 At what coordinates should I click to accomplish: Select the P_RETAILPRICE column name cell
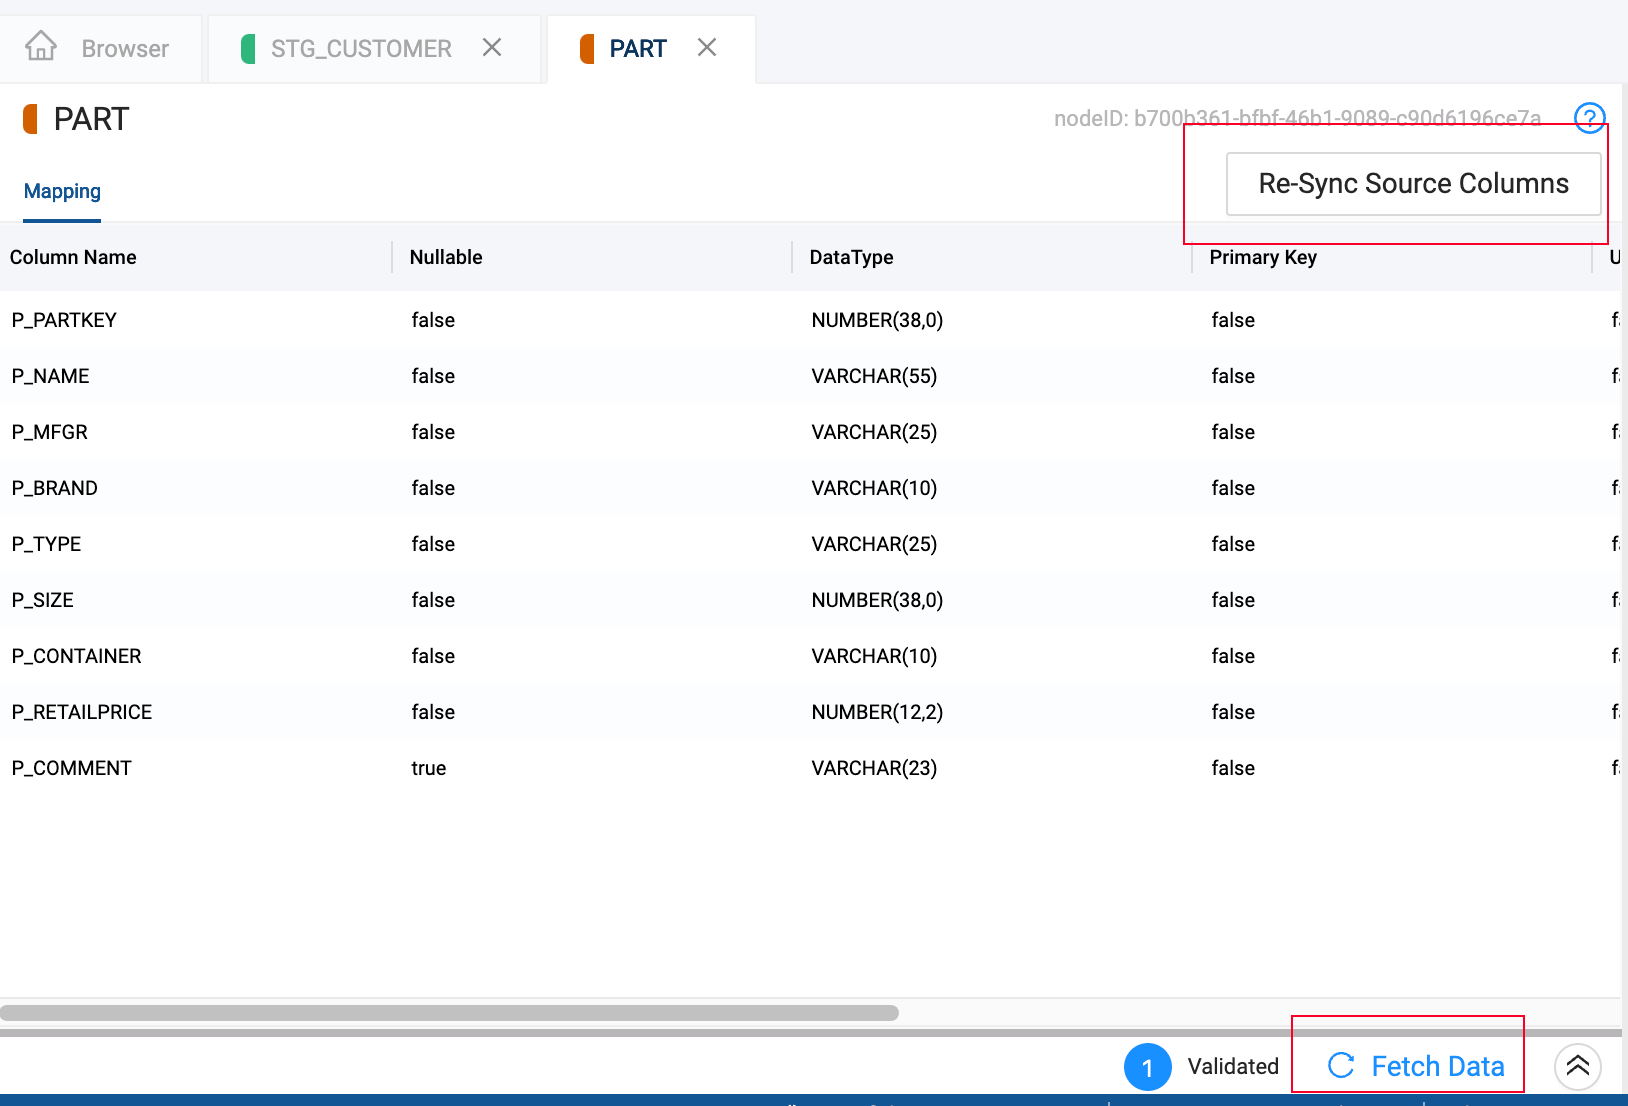(x=82, y=712)
